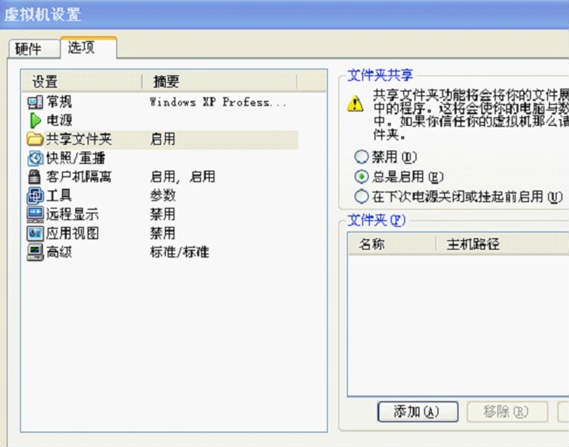The width and height of the screenshot is (569, 447).
Task: Click the greyed 移除 button
Action: pos(507,411)
